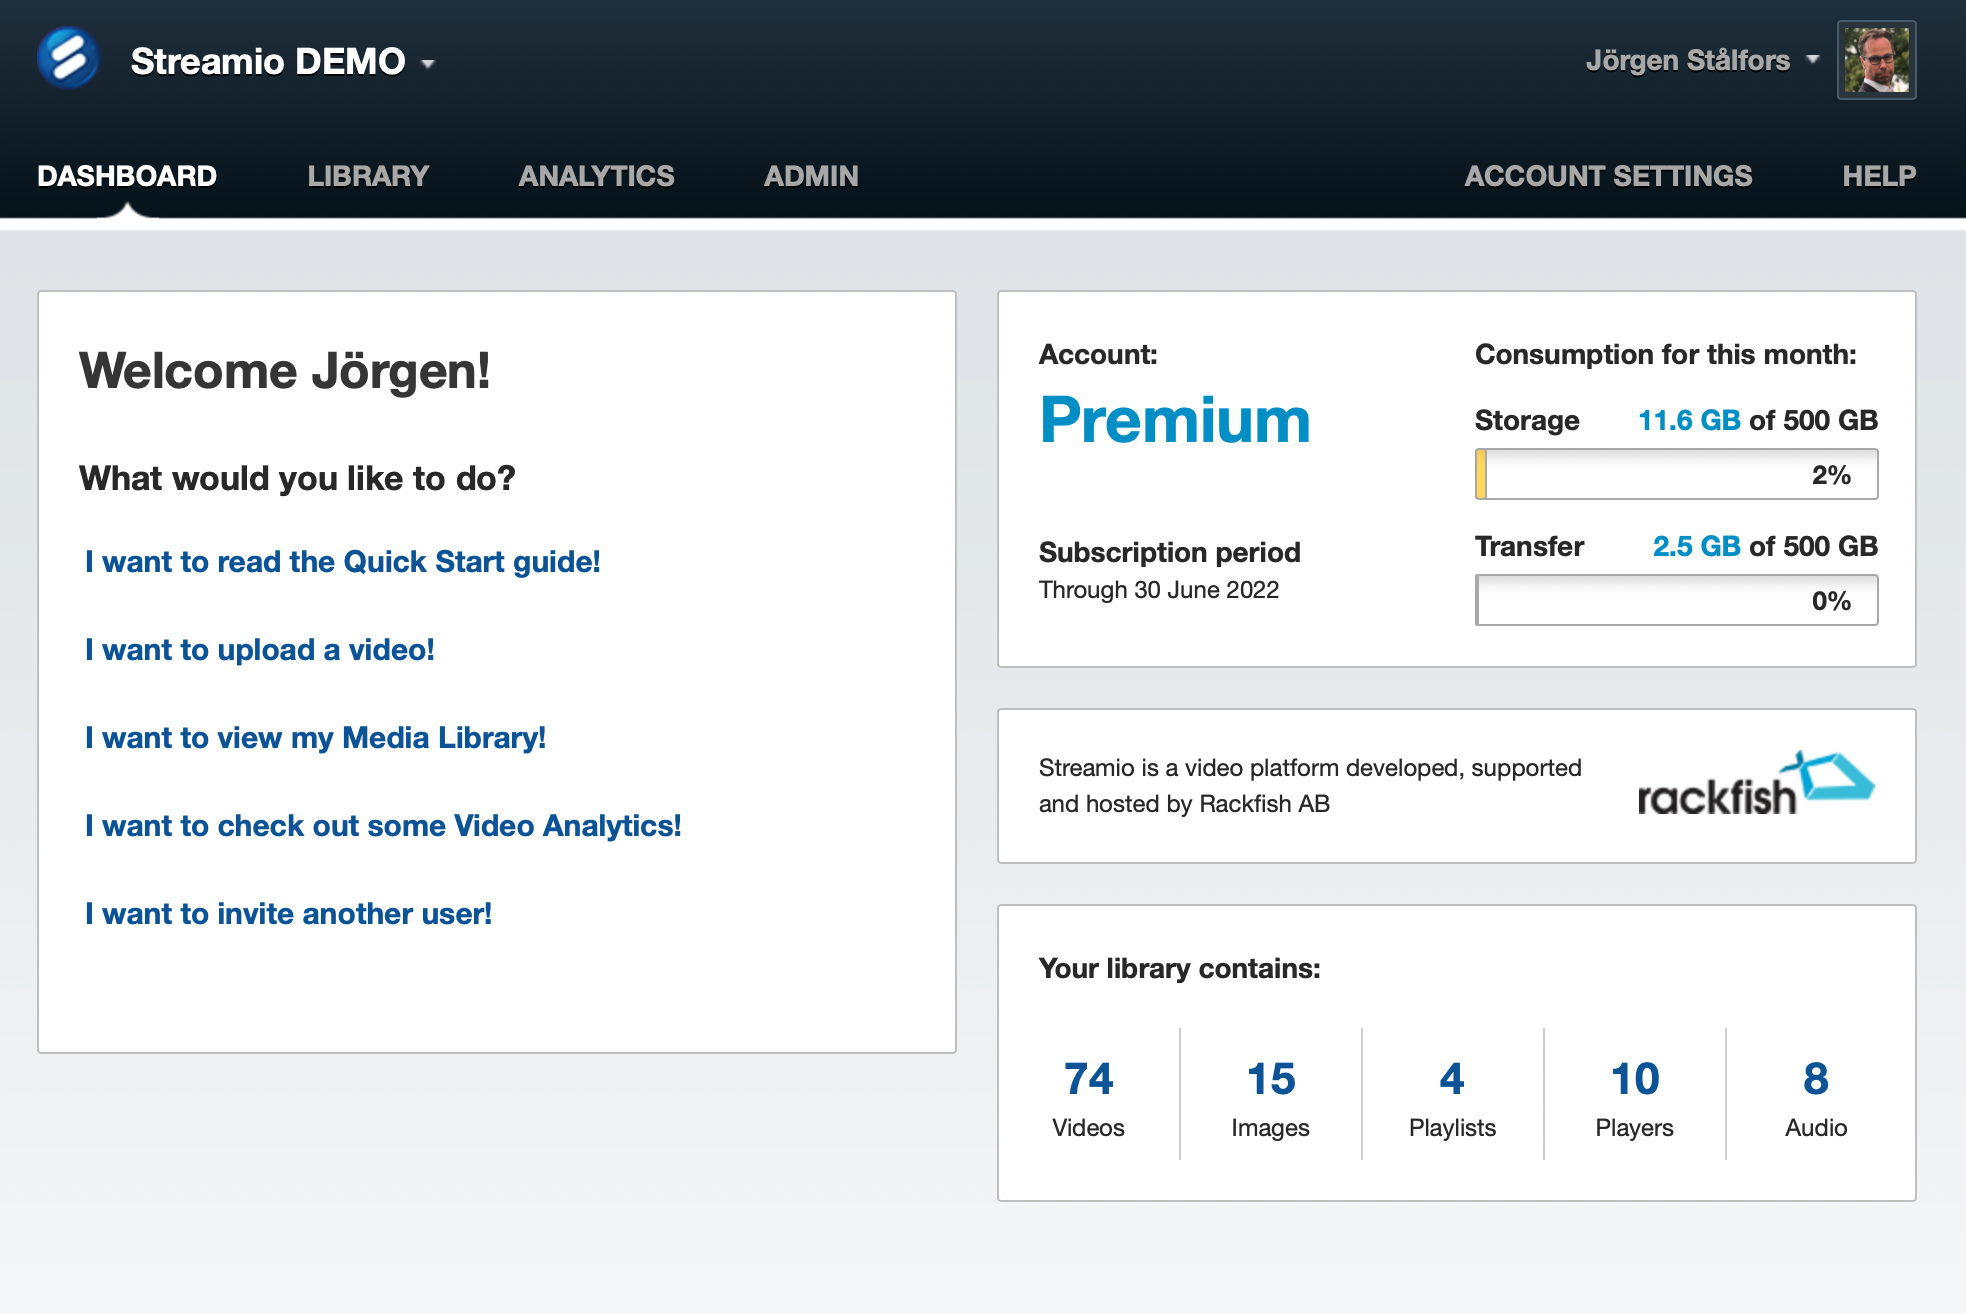Image resolution: width=1966 pixels, height=1314 pixels.
Task: Open the Quick Start guide link
Action: pos(341,562)
